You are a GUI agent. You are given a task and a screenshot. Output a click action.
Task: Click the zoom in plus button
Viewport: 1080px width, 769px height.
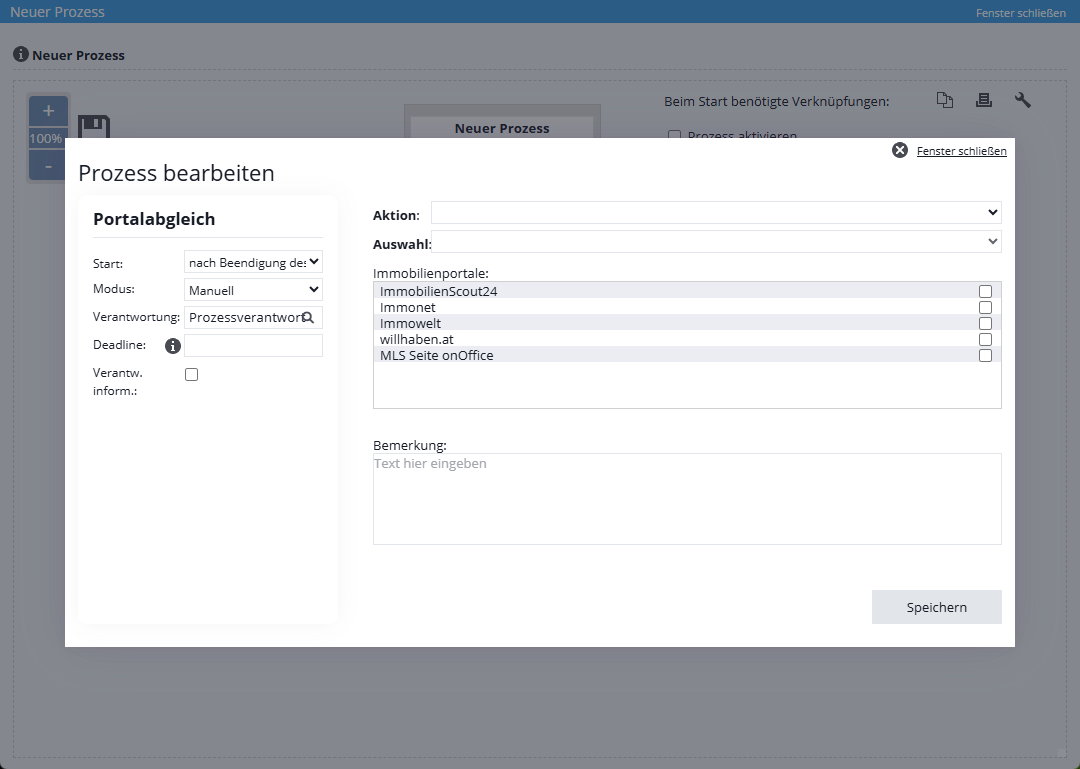tap(48, 111)
